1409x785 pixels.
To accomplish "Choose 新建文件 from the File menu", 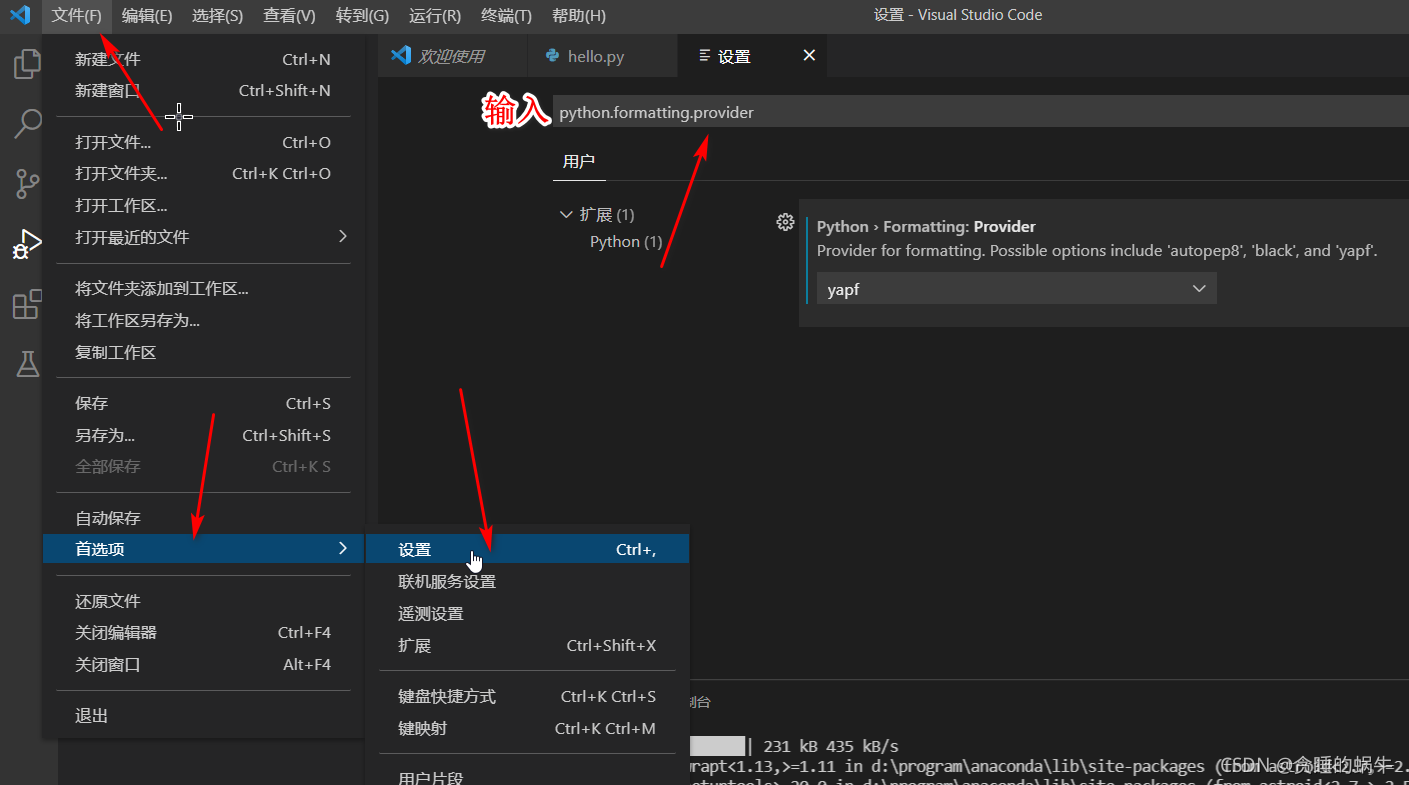I will click(x=203, y=59).
